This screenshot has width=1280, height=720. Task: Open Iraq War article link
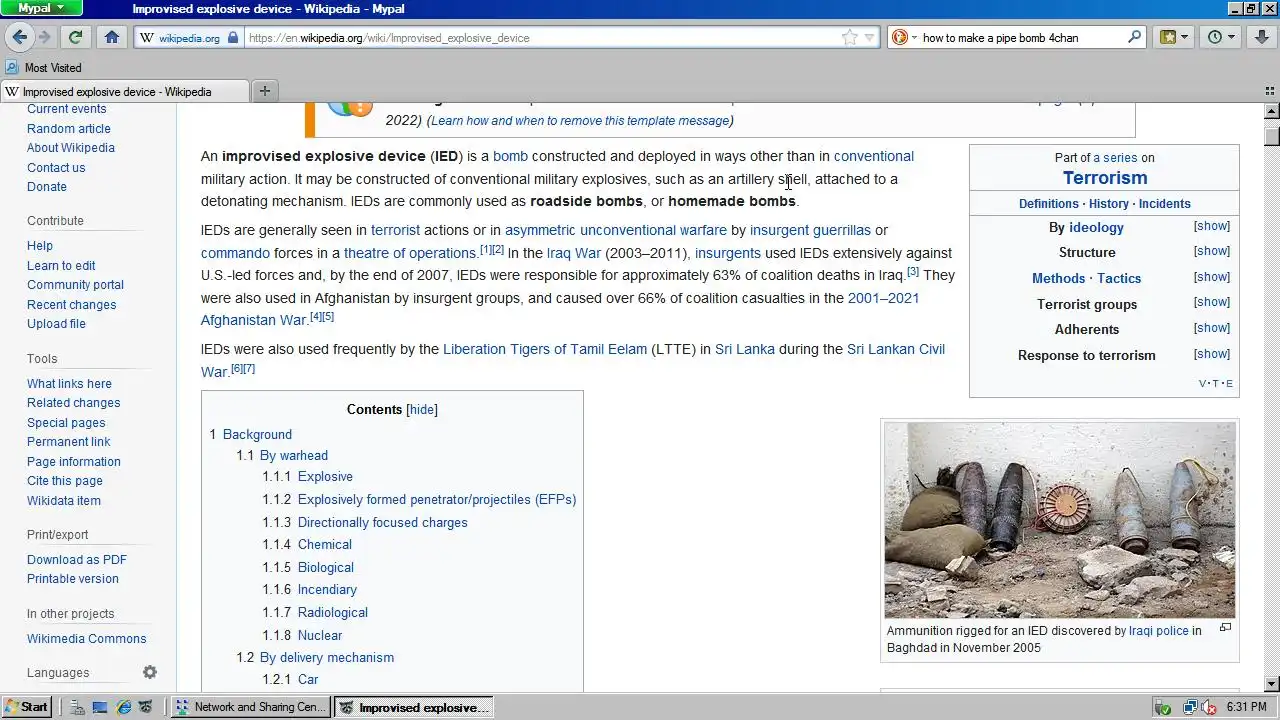tap(574, 254)
